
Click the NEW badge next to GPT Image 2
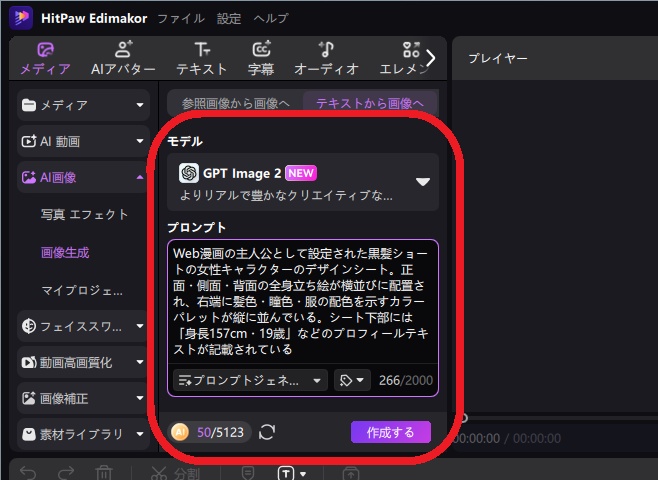point(301,173)
